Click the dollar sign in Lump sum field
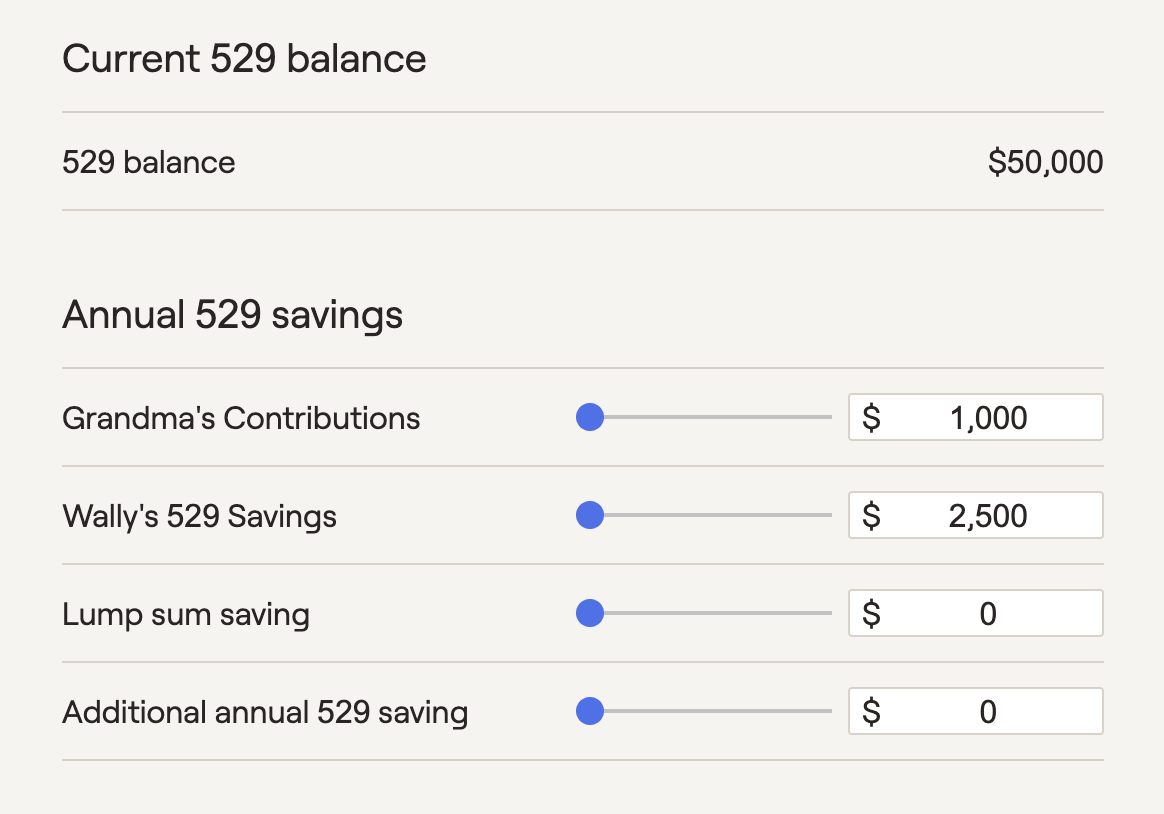Viewport: 1164px width, 814px height. tap(871, 613)
